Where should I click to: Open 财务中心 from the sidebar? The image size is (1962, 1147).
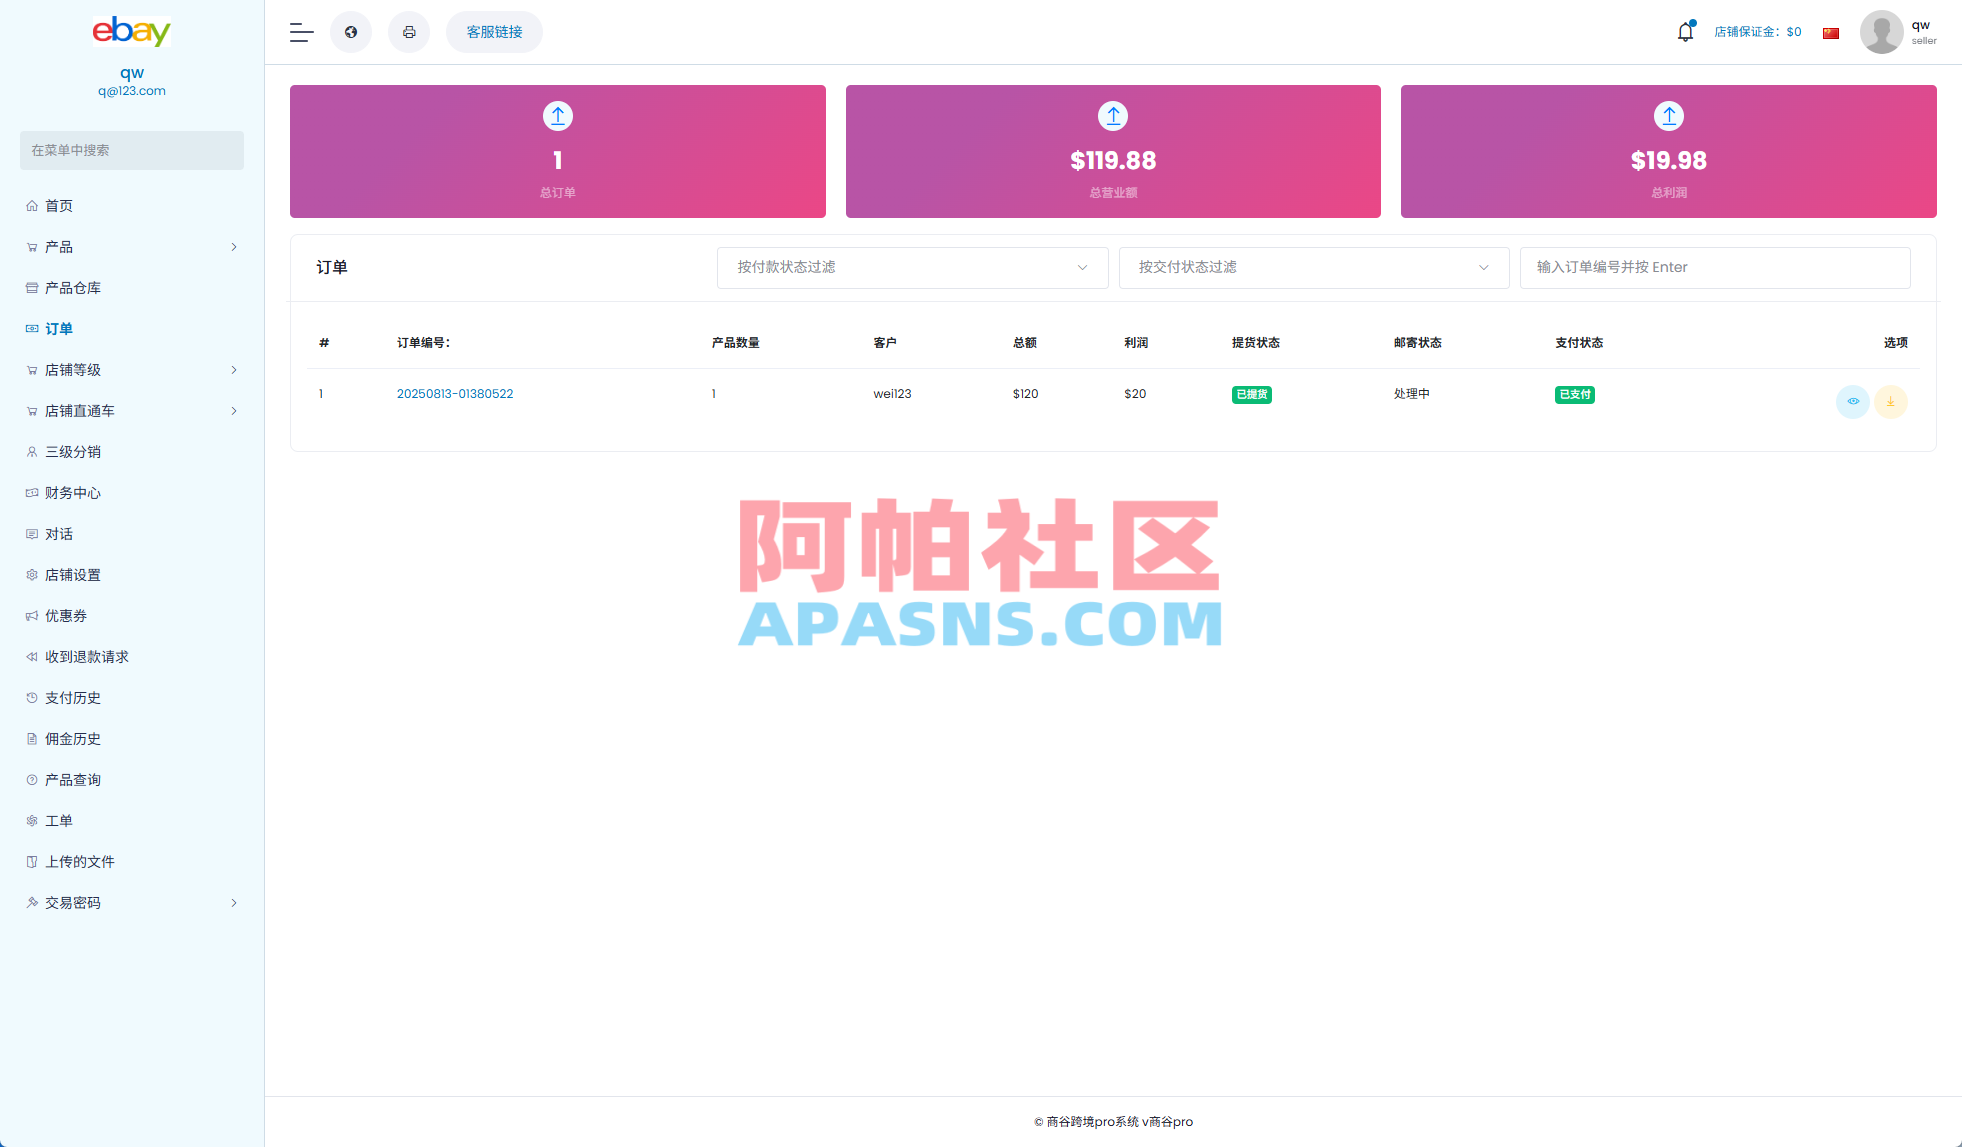coord(72,492)
